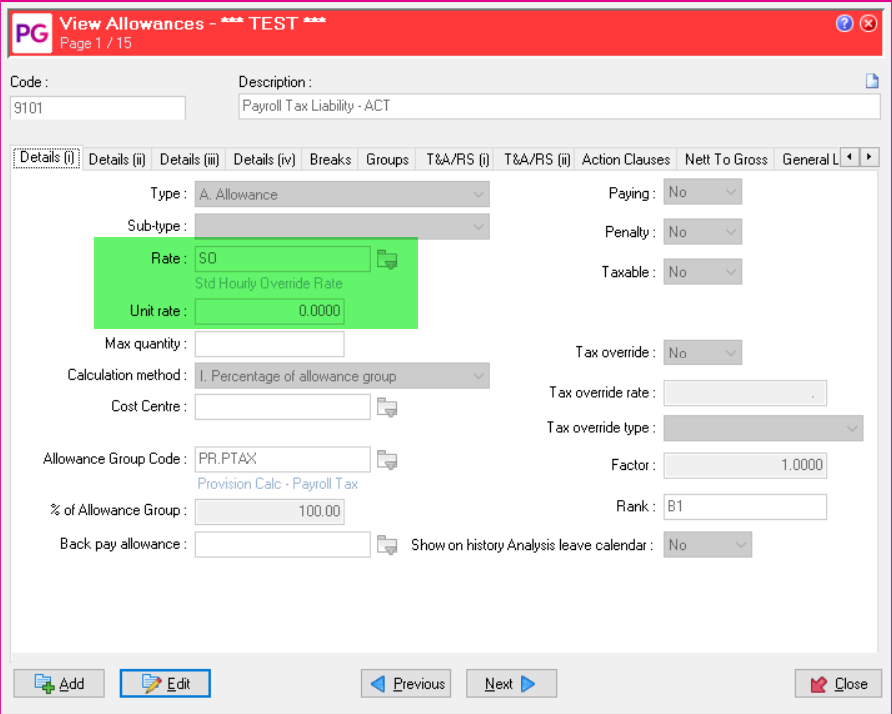Open the Back pay allowance lookup icon
The height and width of the screenshot is (714, 892).
(x=387, y=545)
